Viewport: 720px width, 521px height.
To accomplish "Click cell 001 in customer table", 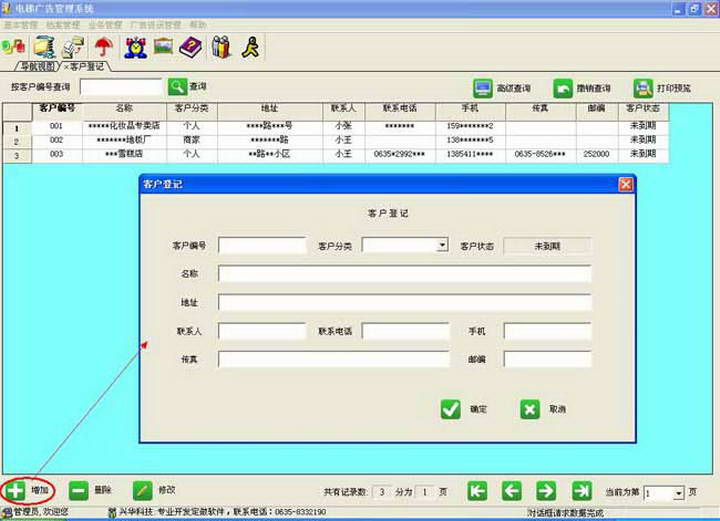I will tap(57, 126).
